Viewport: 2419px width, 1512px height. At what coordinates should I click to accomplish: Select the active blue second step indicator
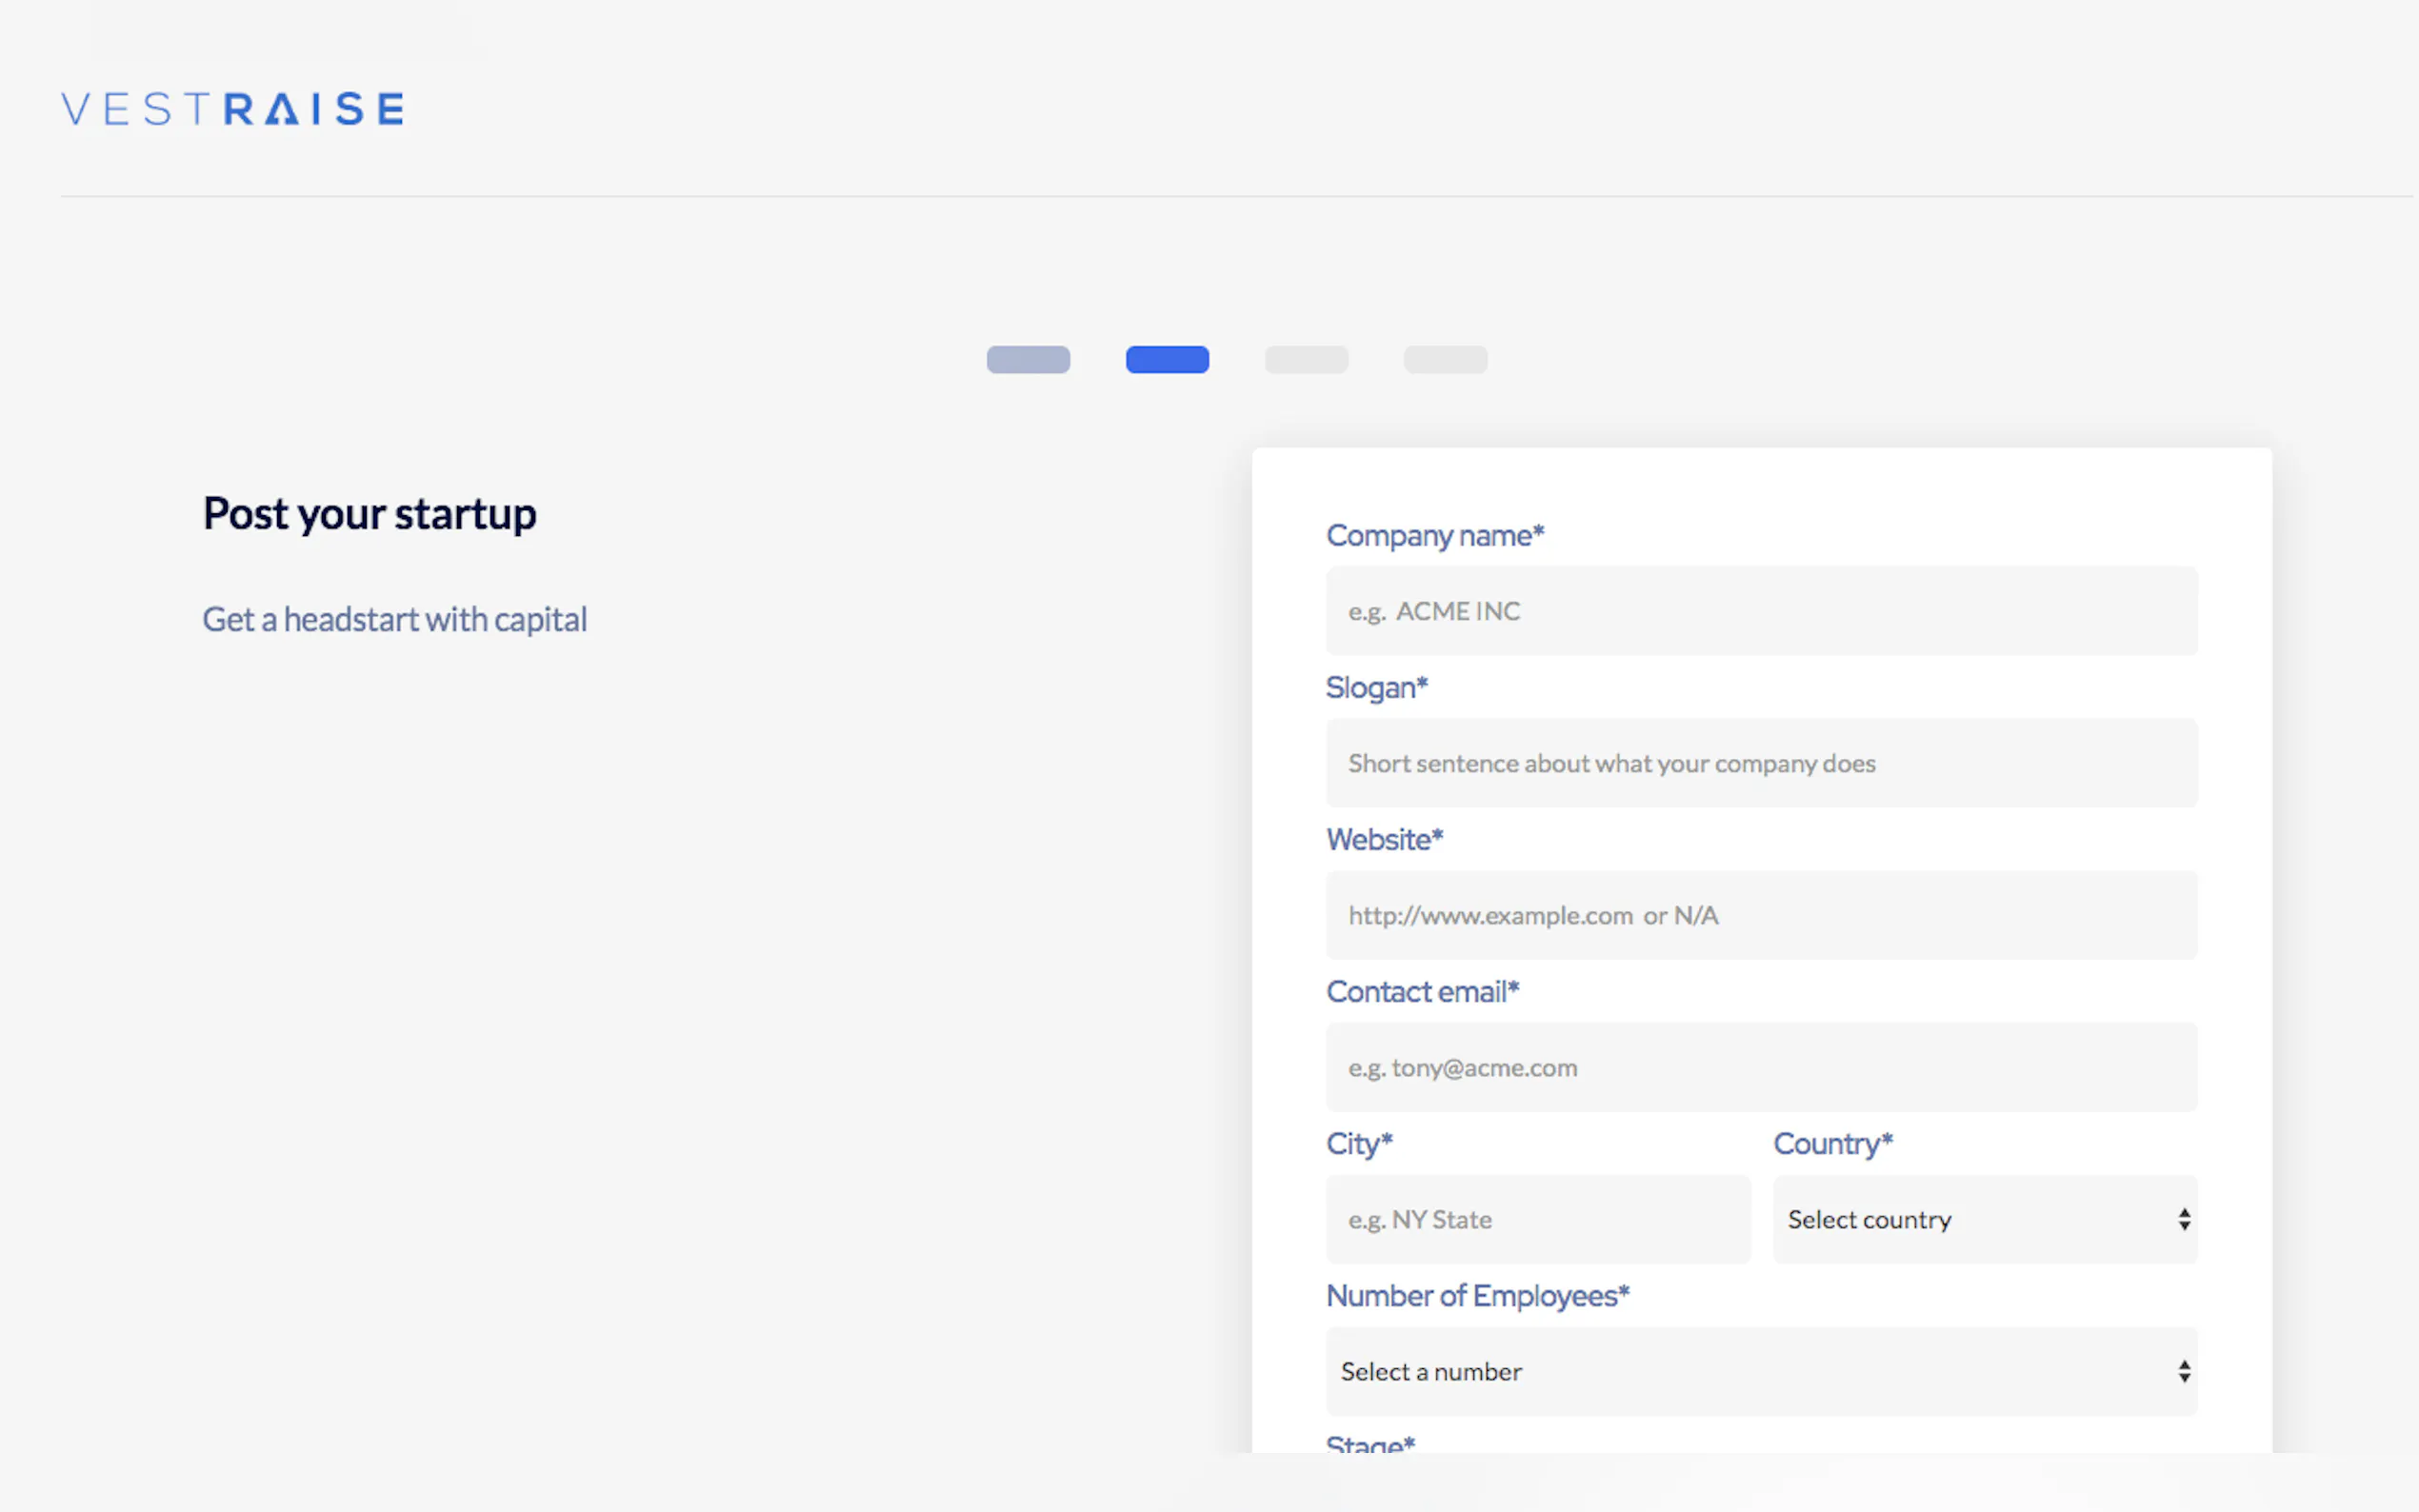[1167, 359]
